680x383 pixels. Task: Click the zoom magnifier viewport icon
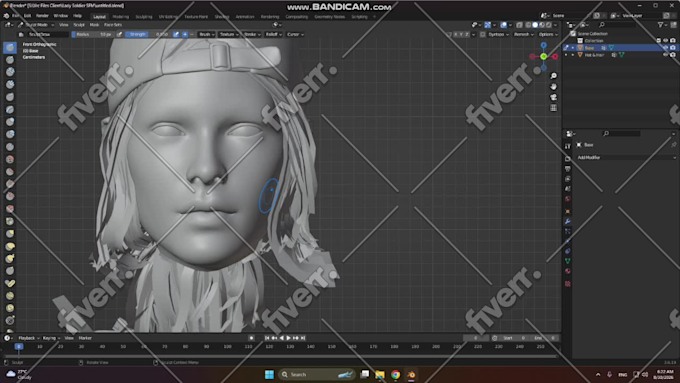click(x=553, y=76)
